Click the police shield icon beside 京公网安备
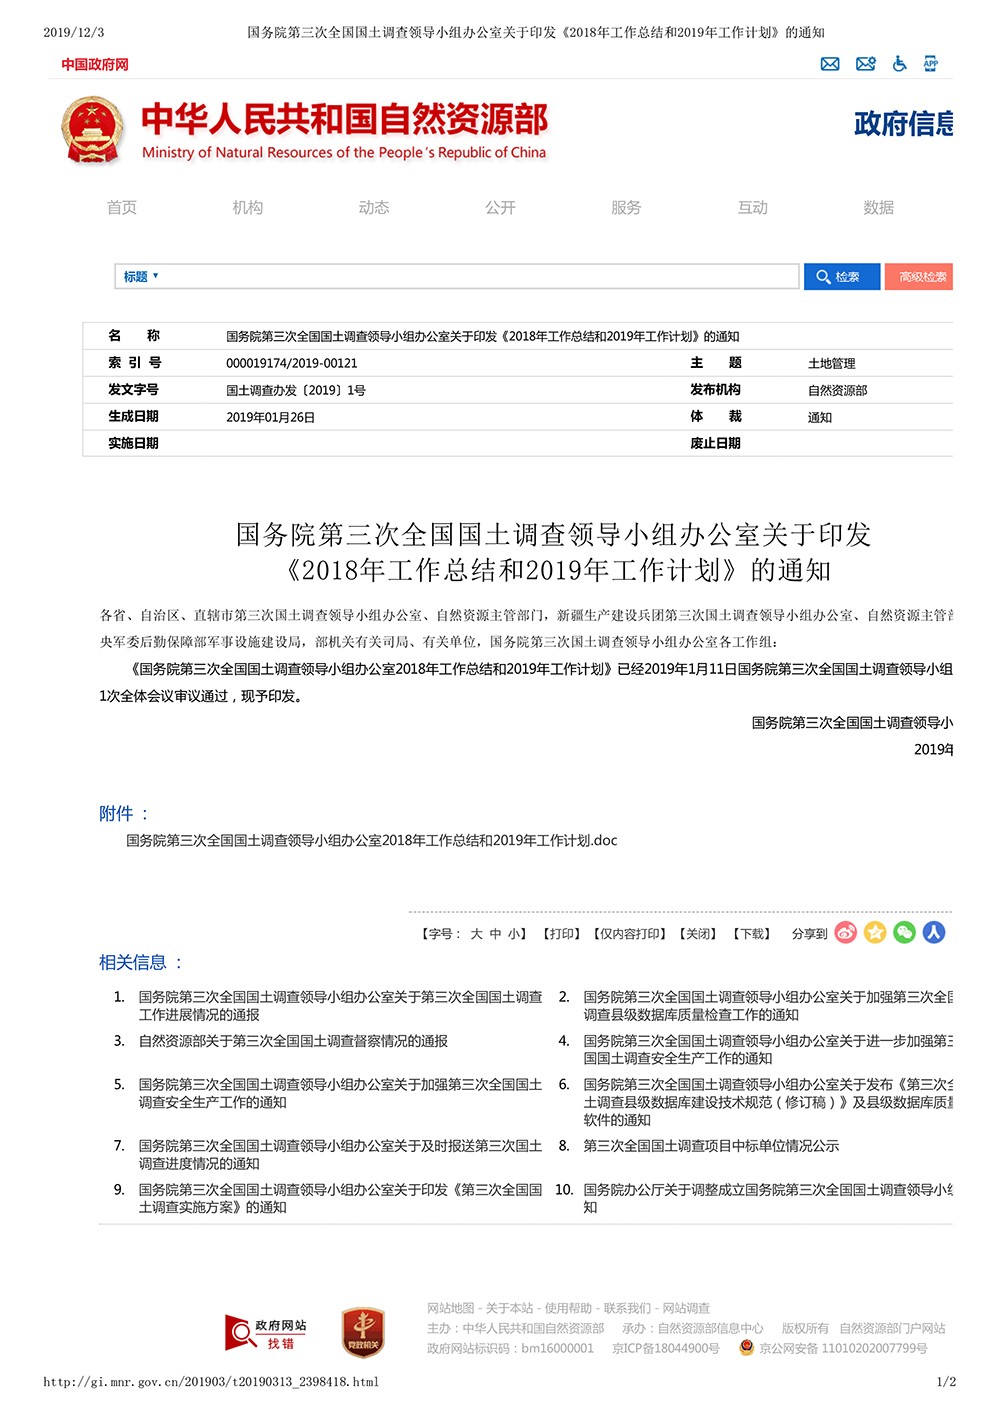1000x1415 pixels. tap(746, 1347)
